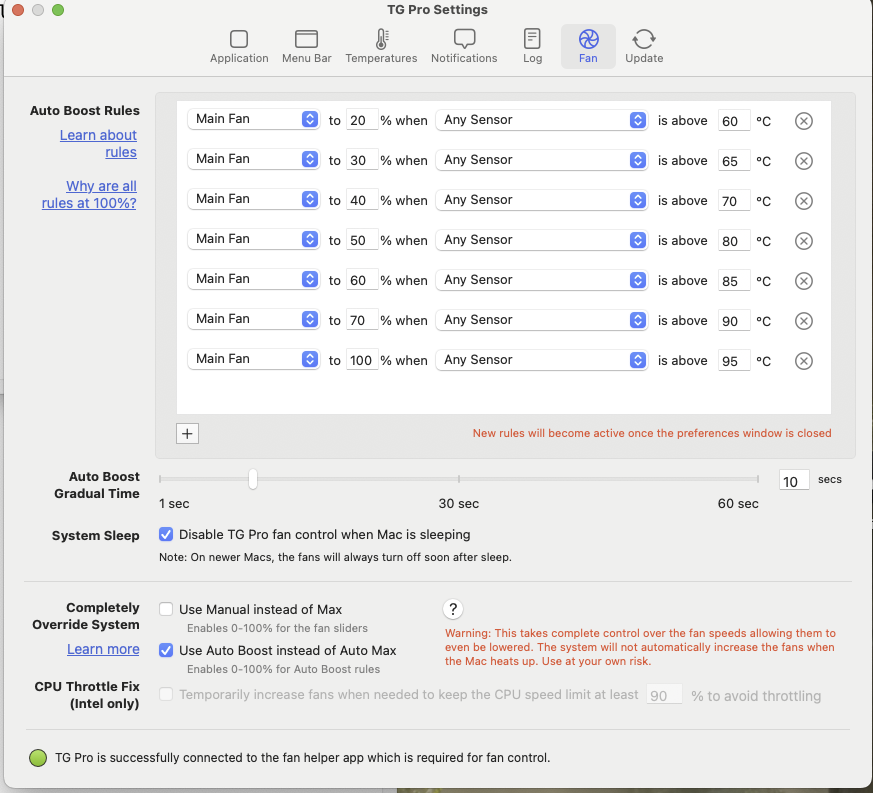Viewport: 873px width, 793px height.
Task: Edit temperature threshold field showing 65
Action: coord(734,161)
